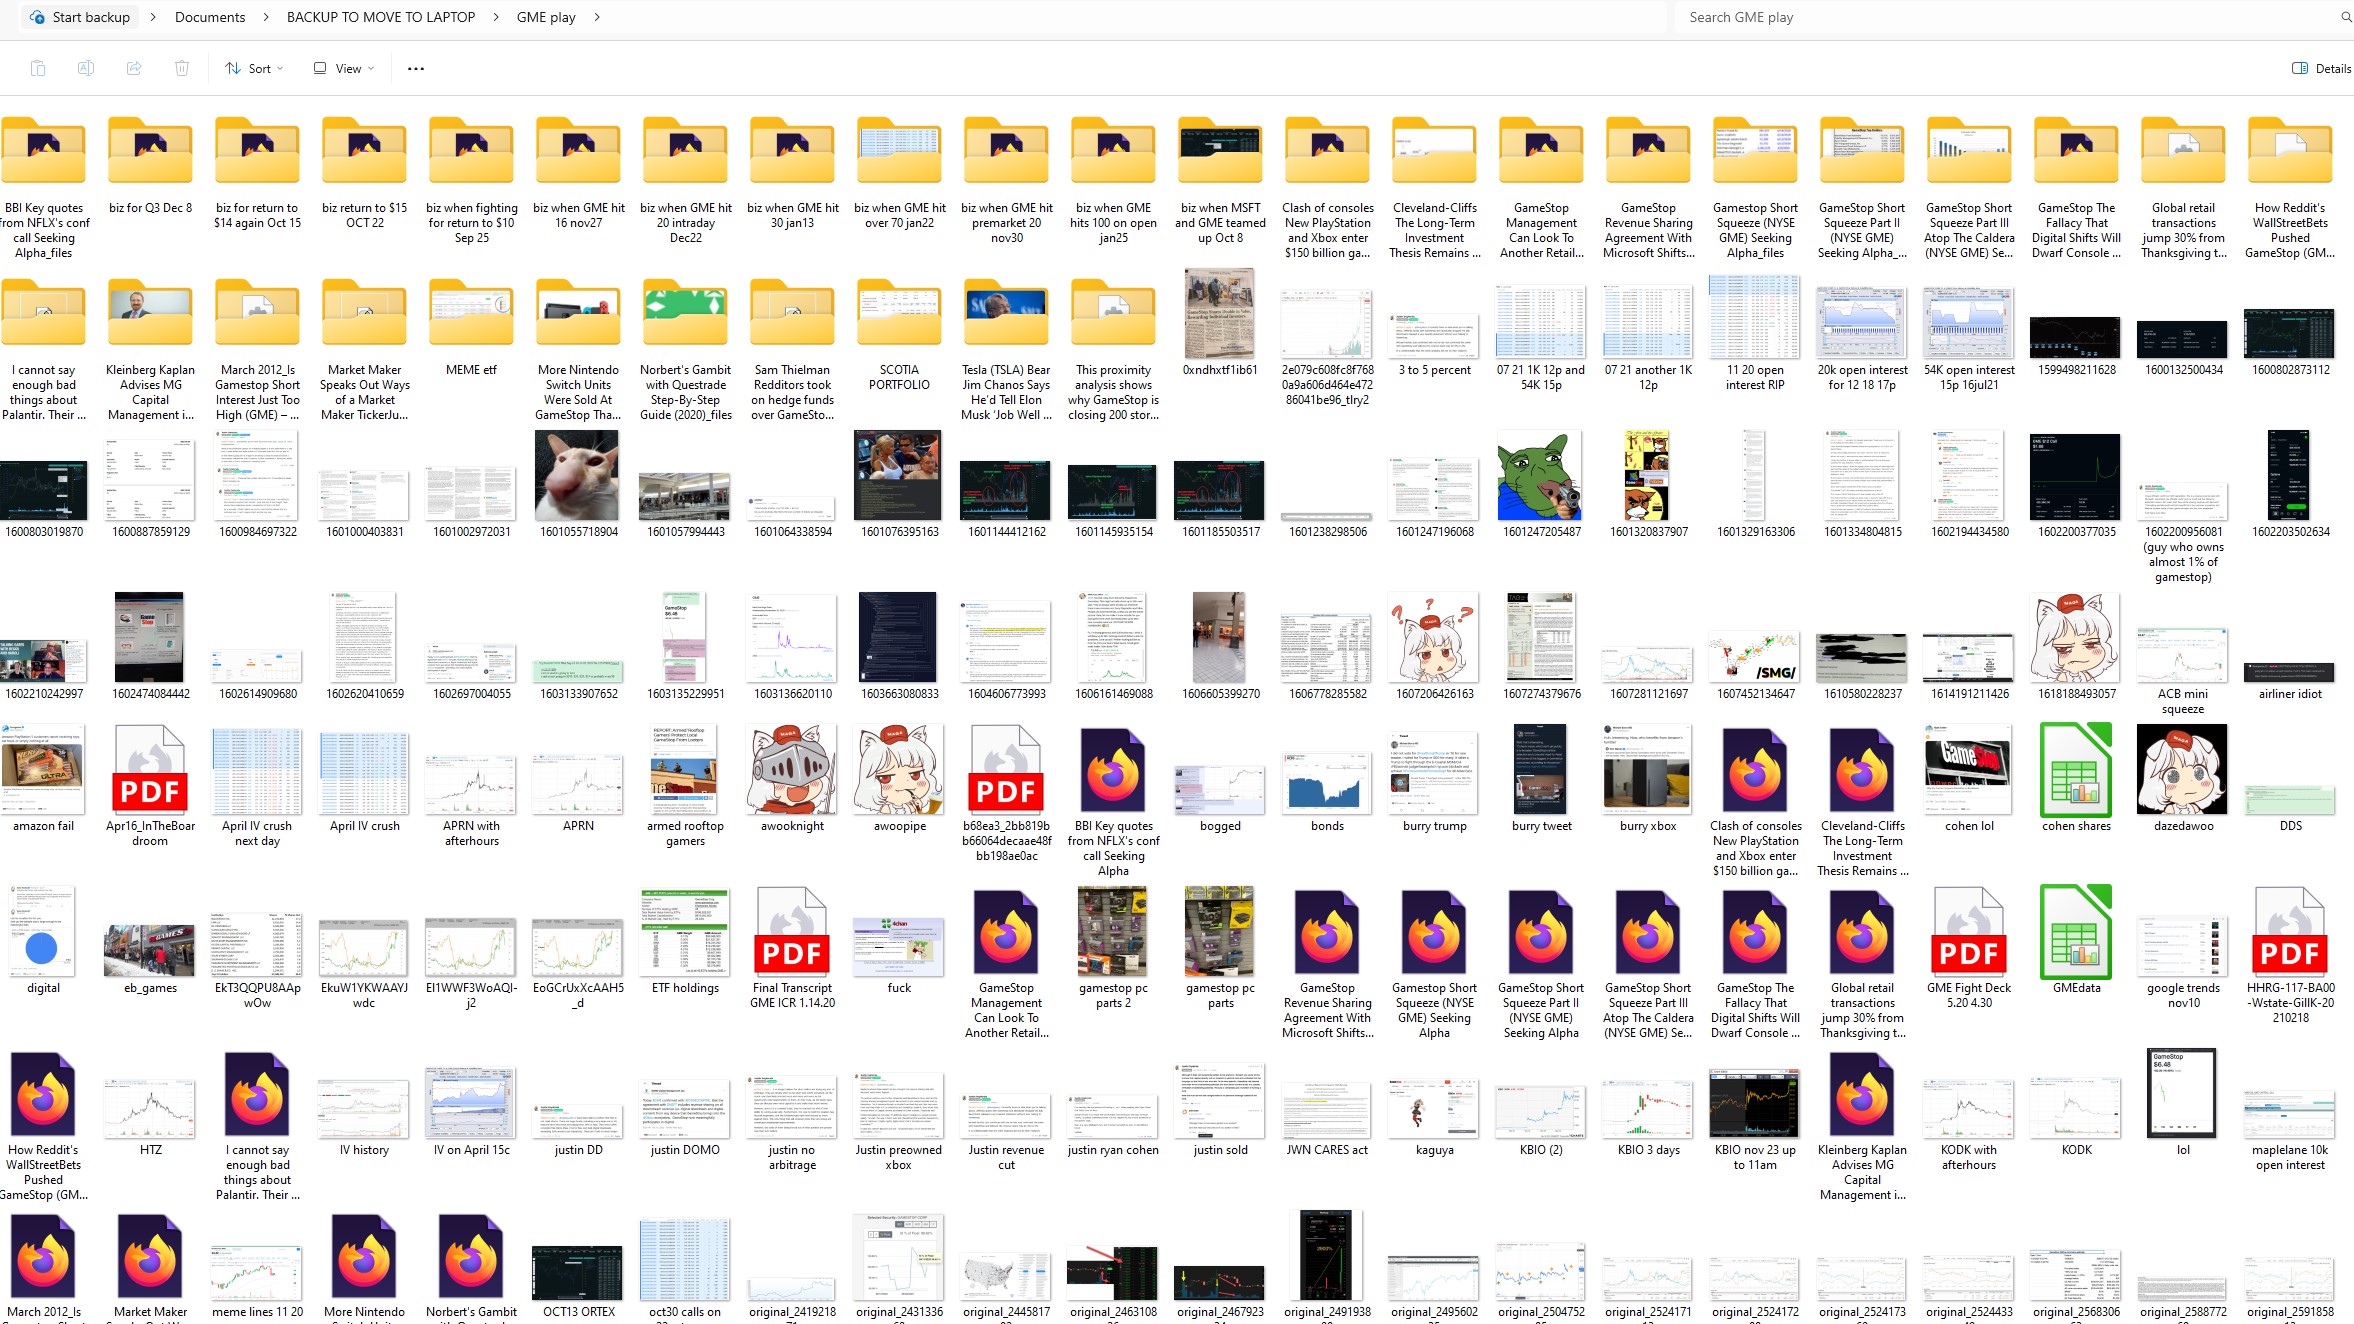Click the Delete trash icon

[x=182, y=68]
